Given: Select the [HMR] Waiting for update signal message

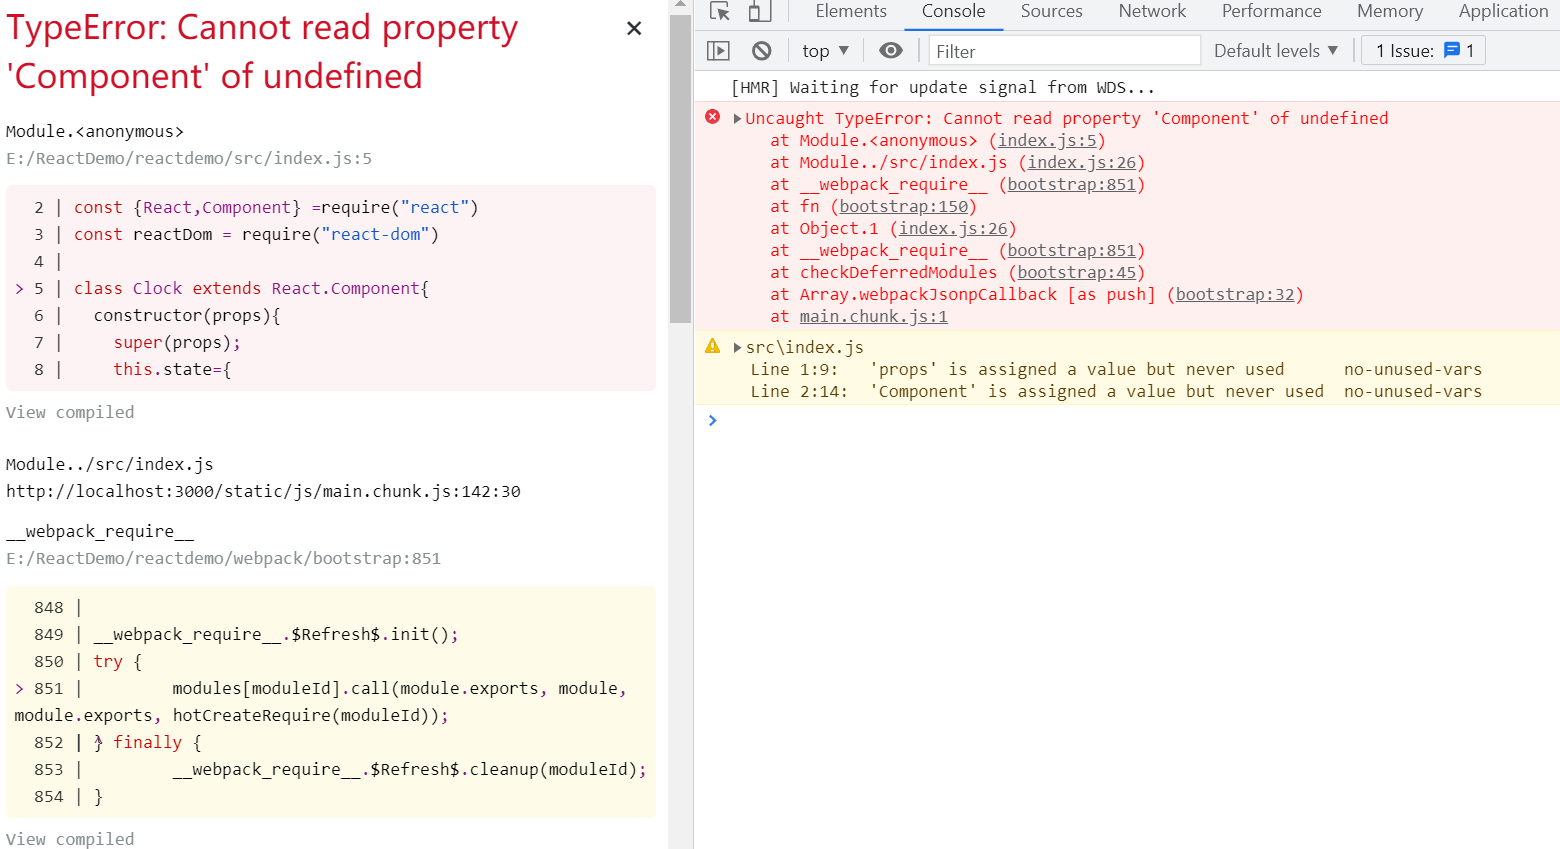Looking at the screenshot, I should (943, 88).
